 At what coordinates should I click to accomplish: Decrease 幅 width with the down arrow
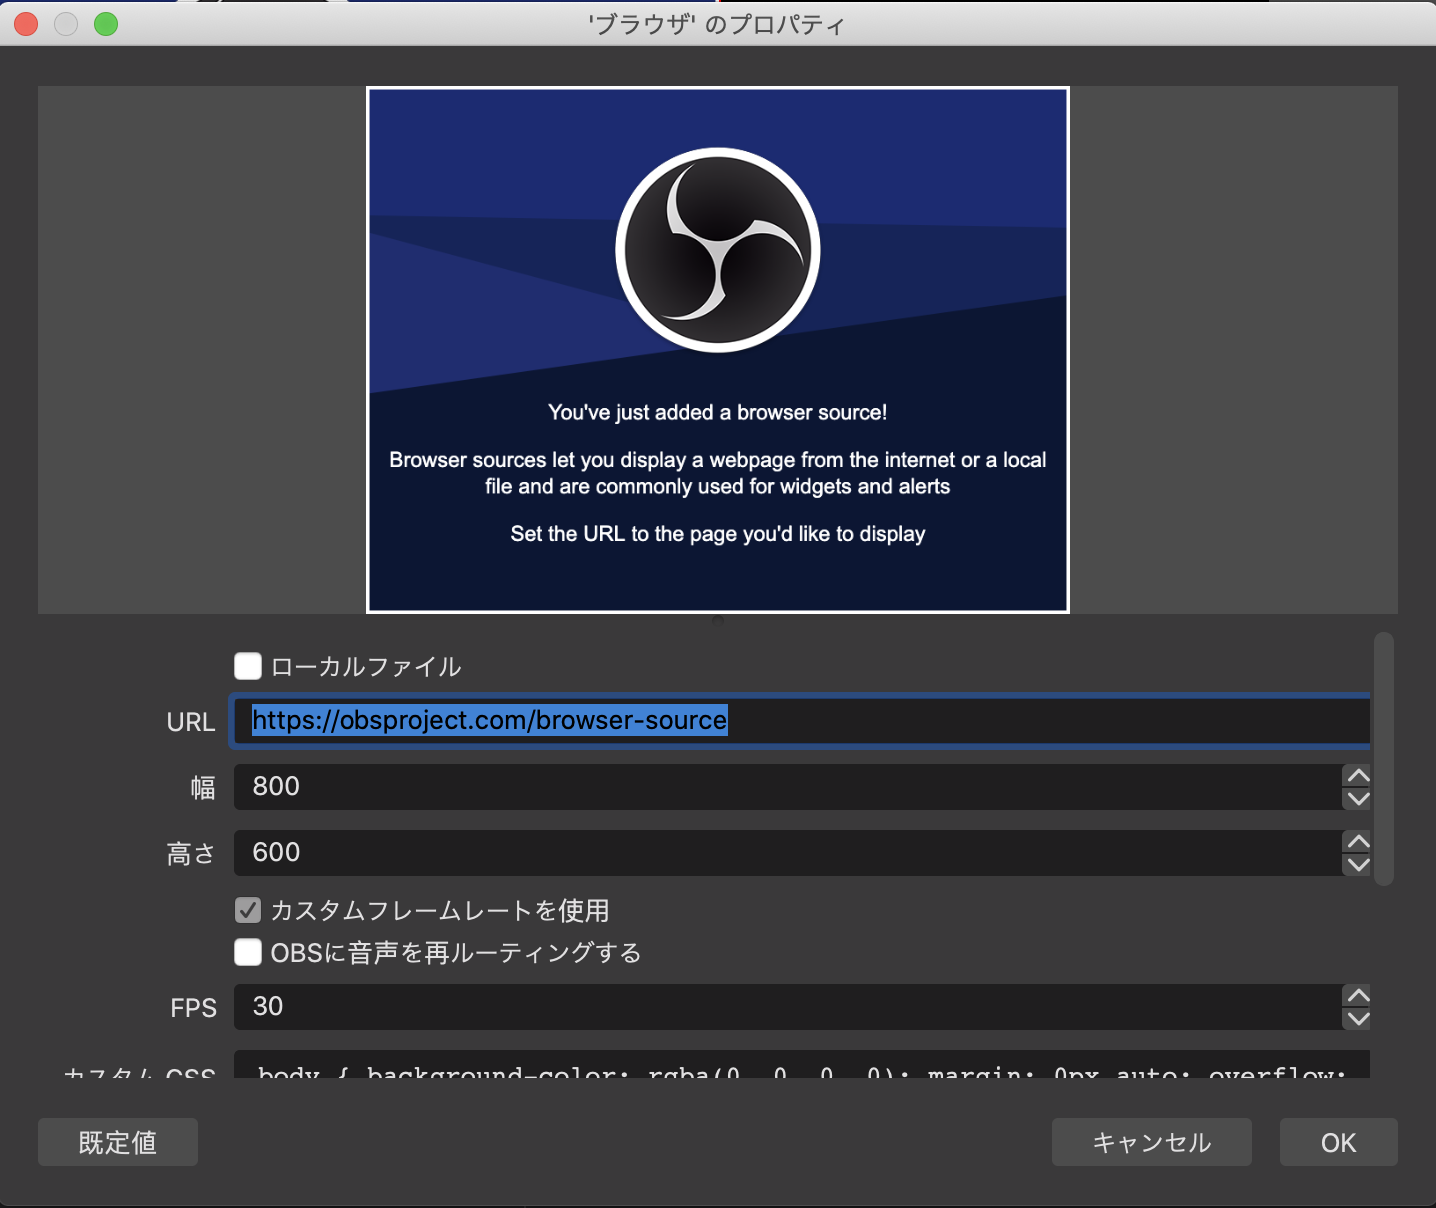pyautogui.click(x=1357, y=799)
